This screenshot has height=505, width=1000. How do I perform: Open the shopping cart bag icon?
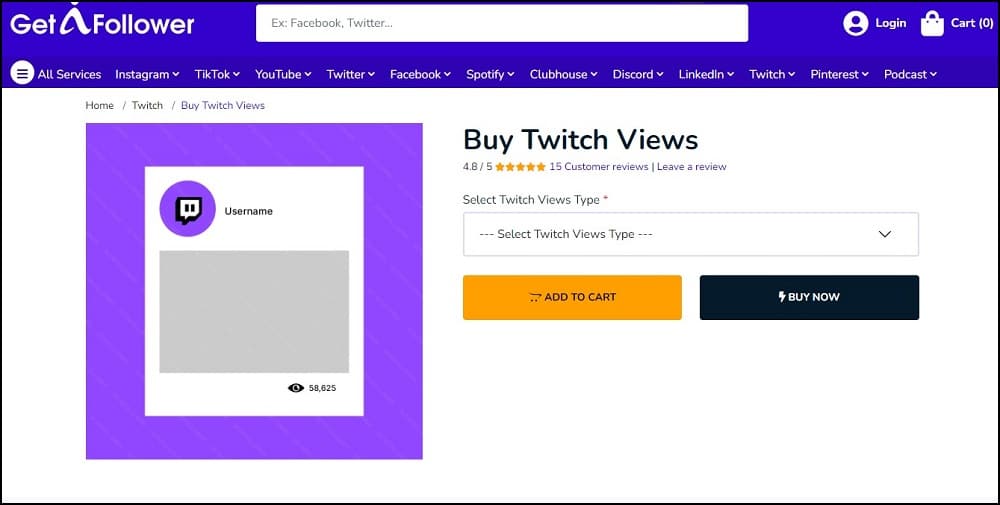coord(932,24)
